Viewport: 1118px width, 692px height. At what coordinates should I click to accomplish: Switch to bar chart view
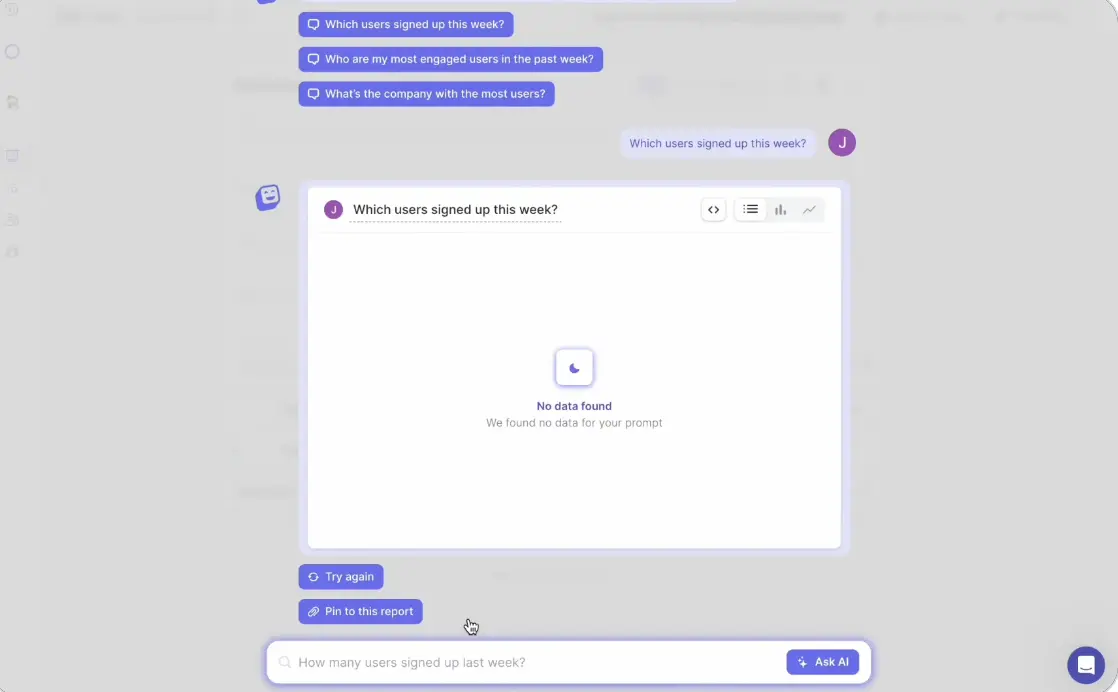pos(781,210)
